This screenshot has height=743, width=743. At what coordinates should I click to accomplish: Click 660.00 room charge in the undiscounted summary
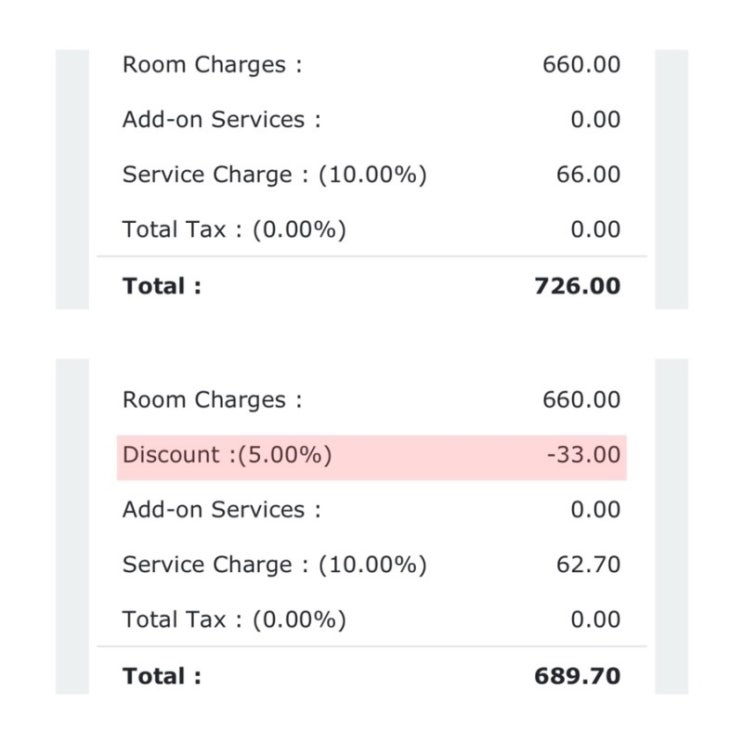[581, 65]
